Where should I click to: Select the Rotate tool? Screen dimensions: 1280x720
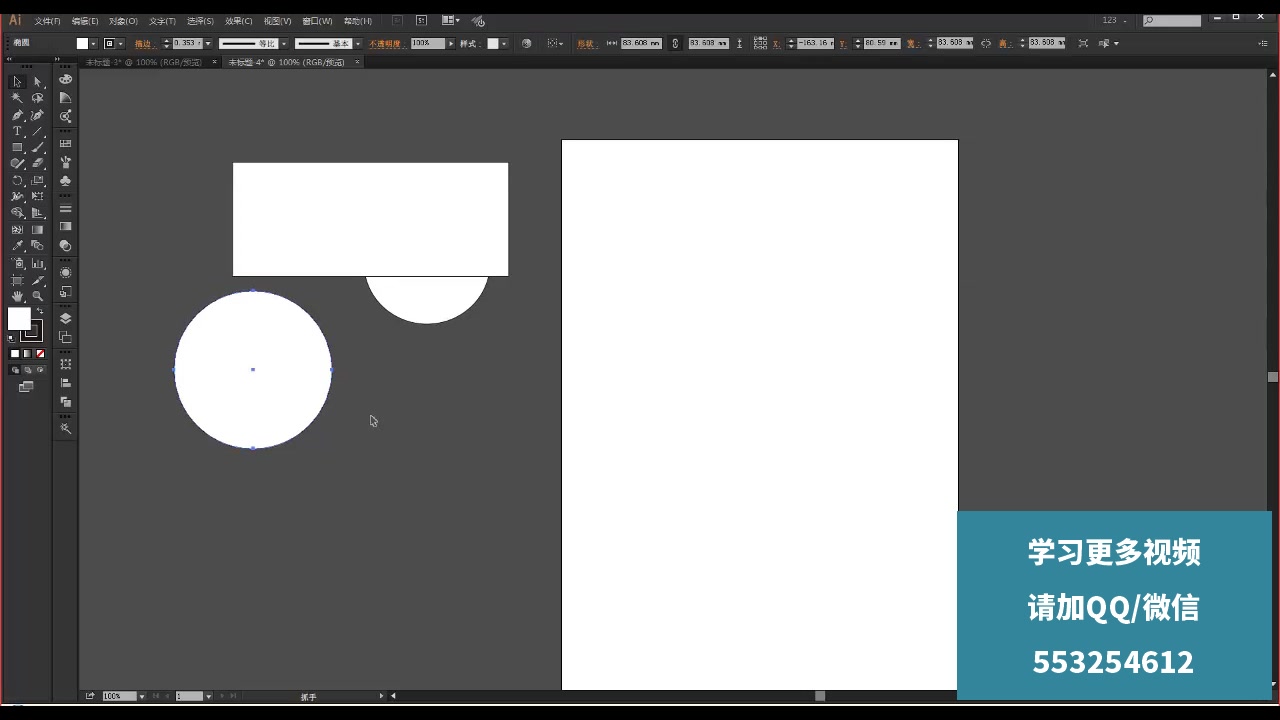coord(17,180)
